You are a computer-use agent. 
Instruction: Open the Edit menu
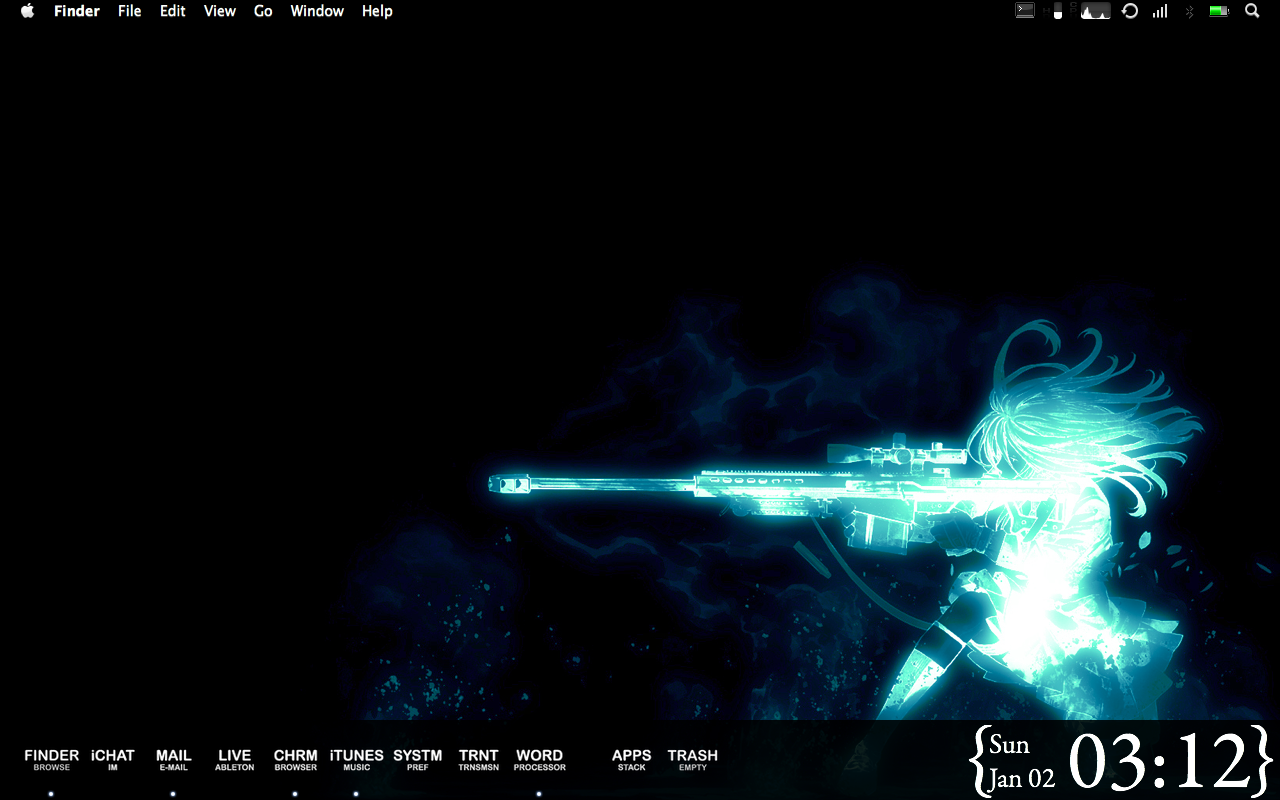pos(173,11)
